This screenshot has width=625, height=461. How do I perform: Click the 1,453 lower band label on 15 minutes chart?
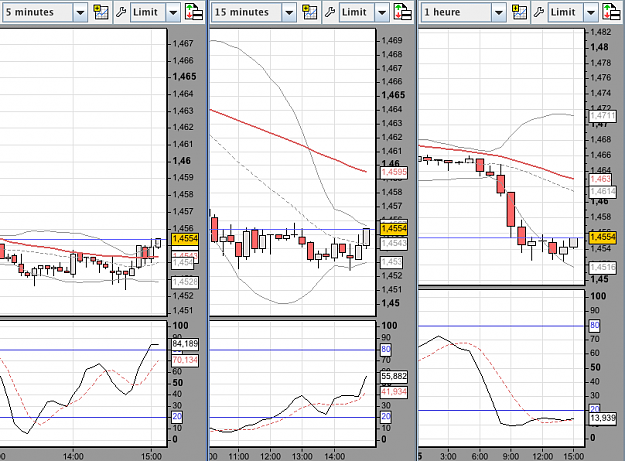391,262
